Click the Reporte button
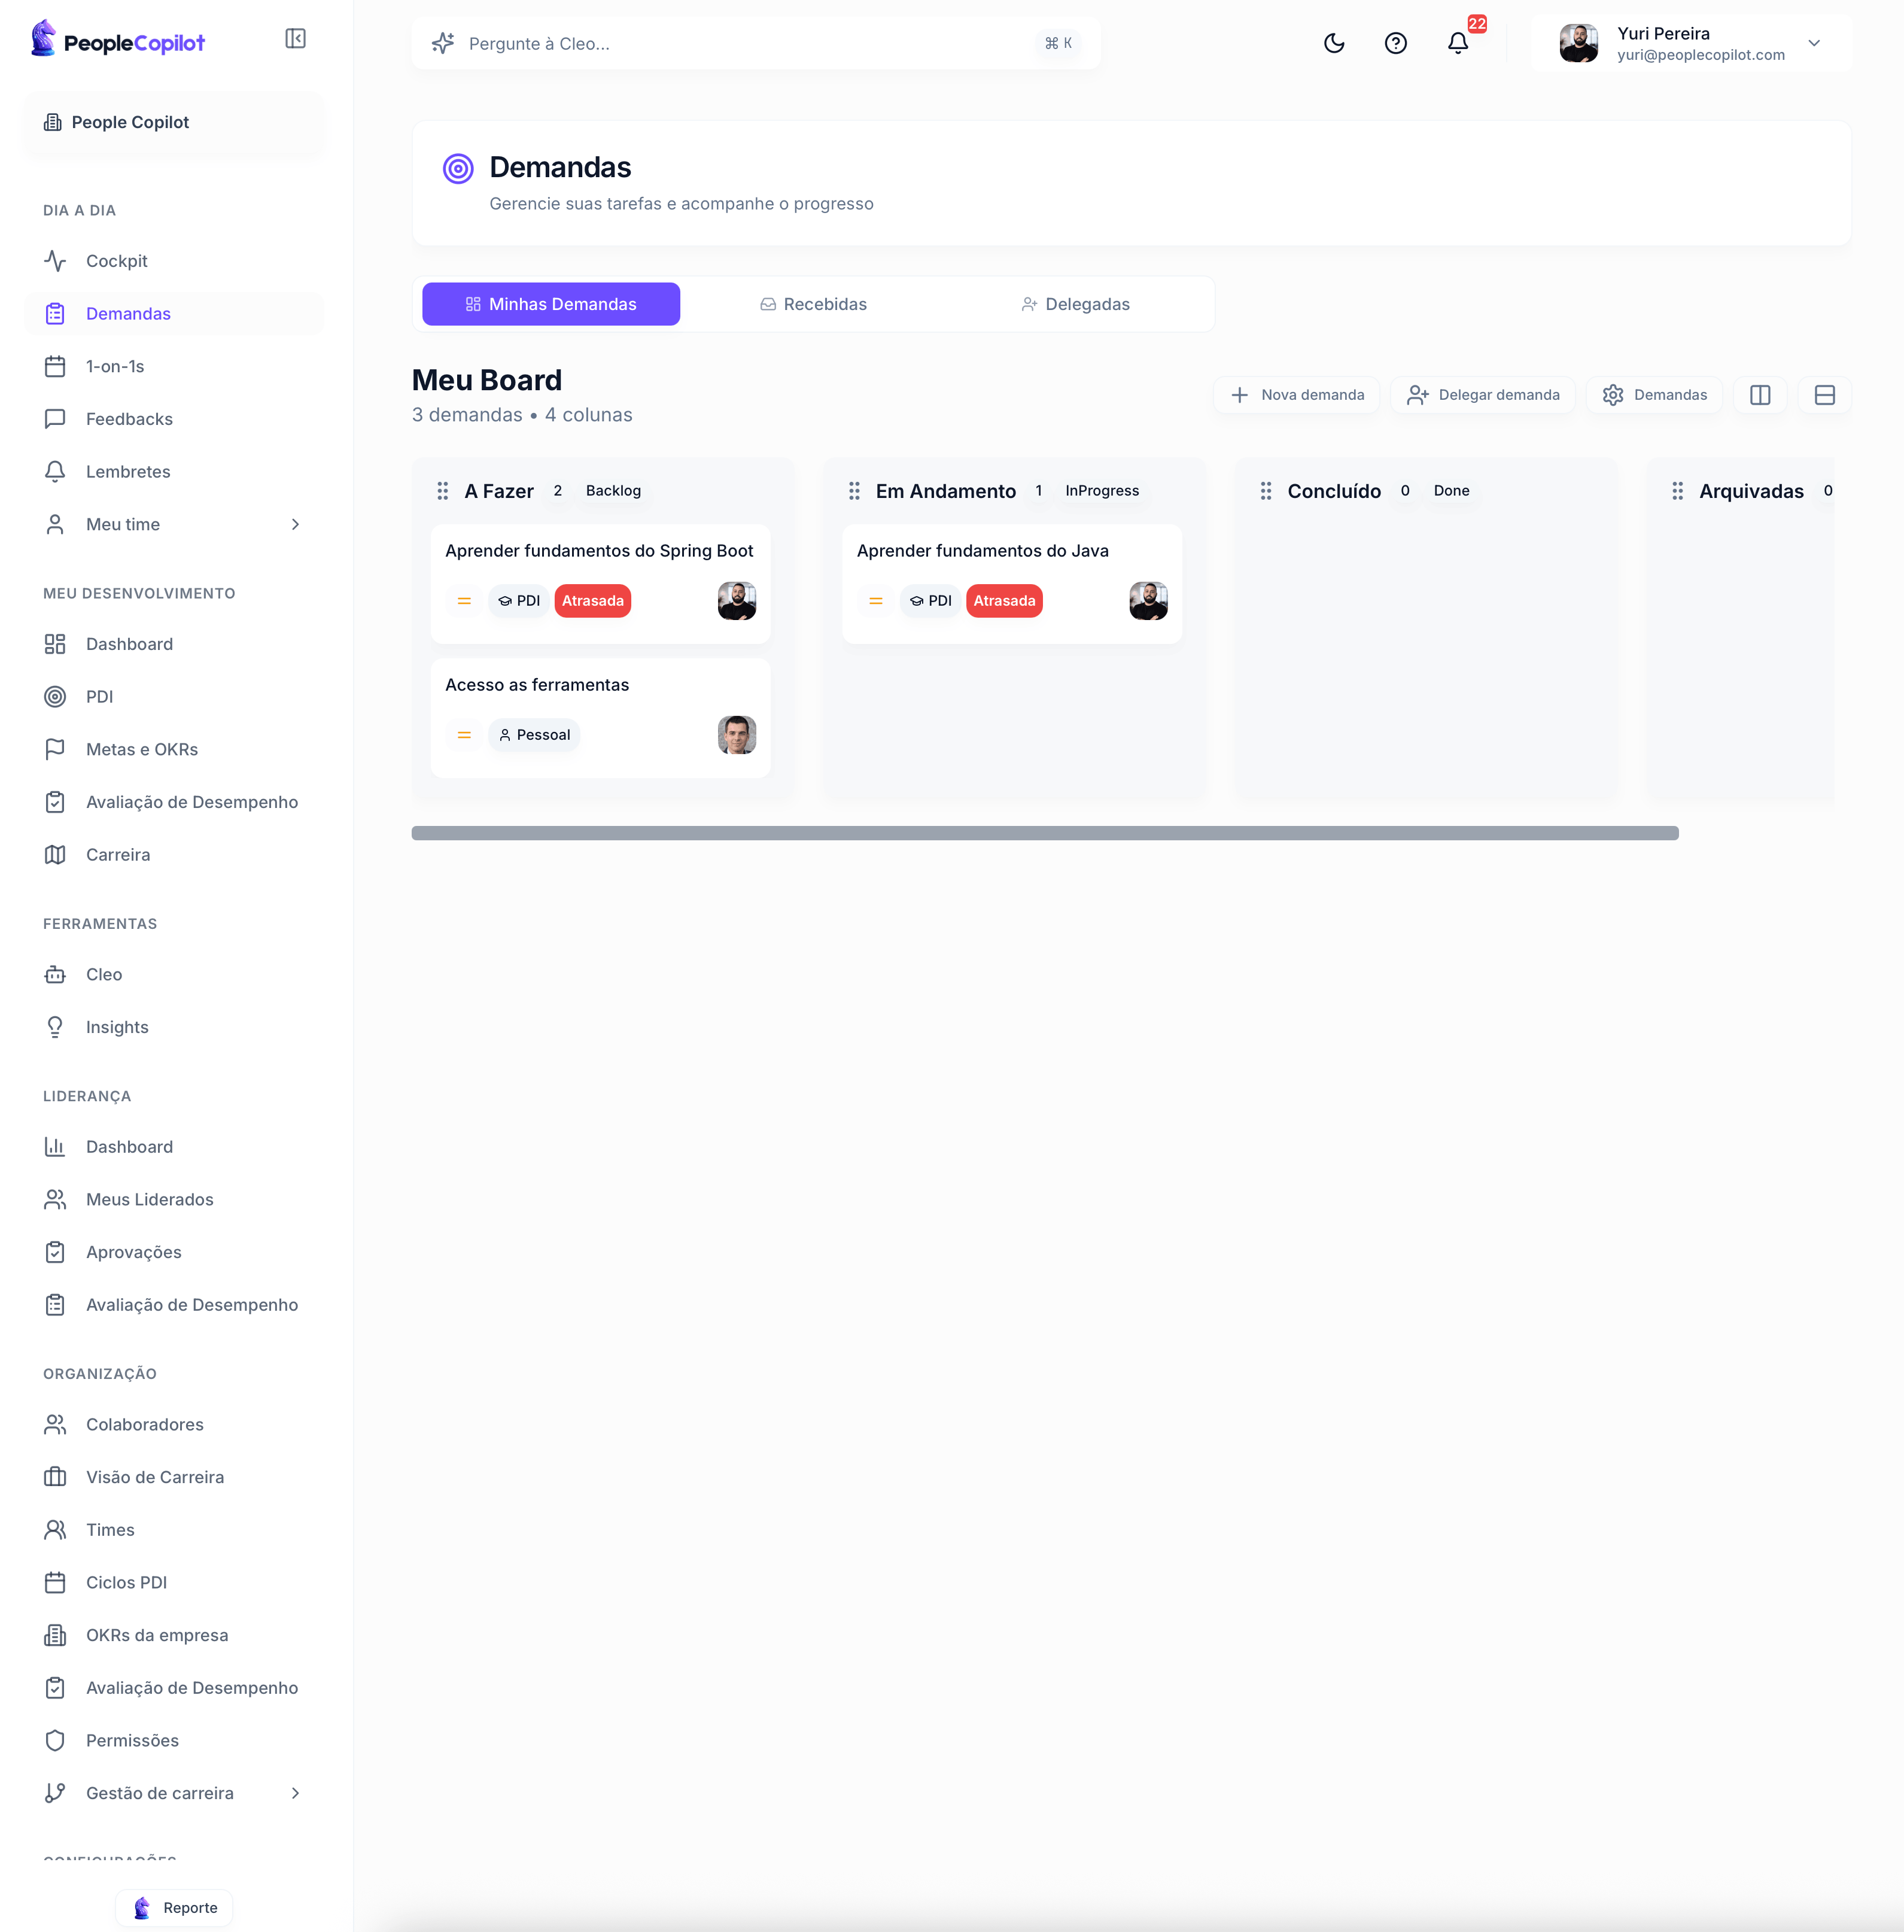This screenshot has height=1932, width=1904. tap(175, 1908)
